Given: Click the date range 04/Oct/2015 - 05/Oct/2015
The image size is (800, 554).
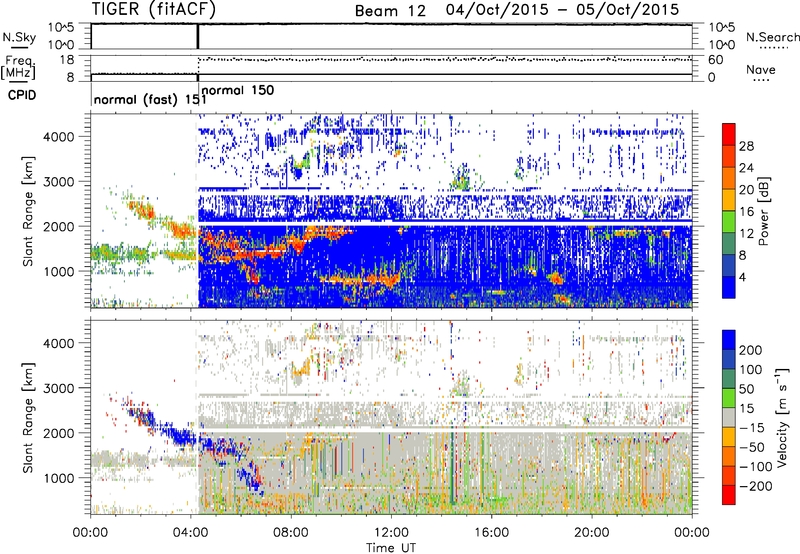Looking at the screenshot, I should pos(562,9).
